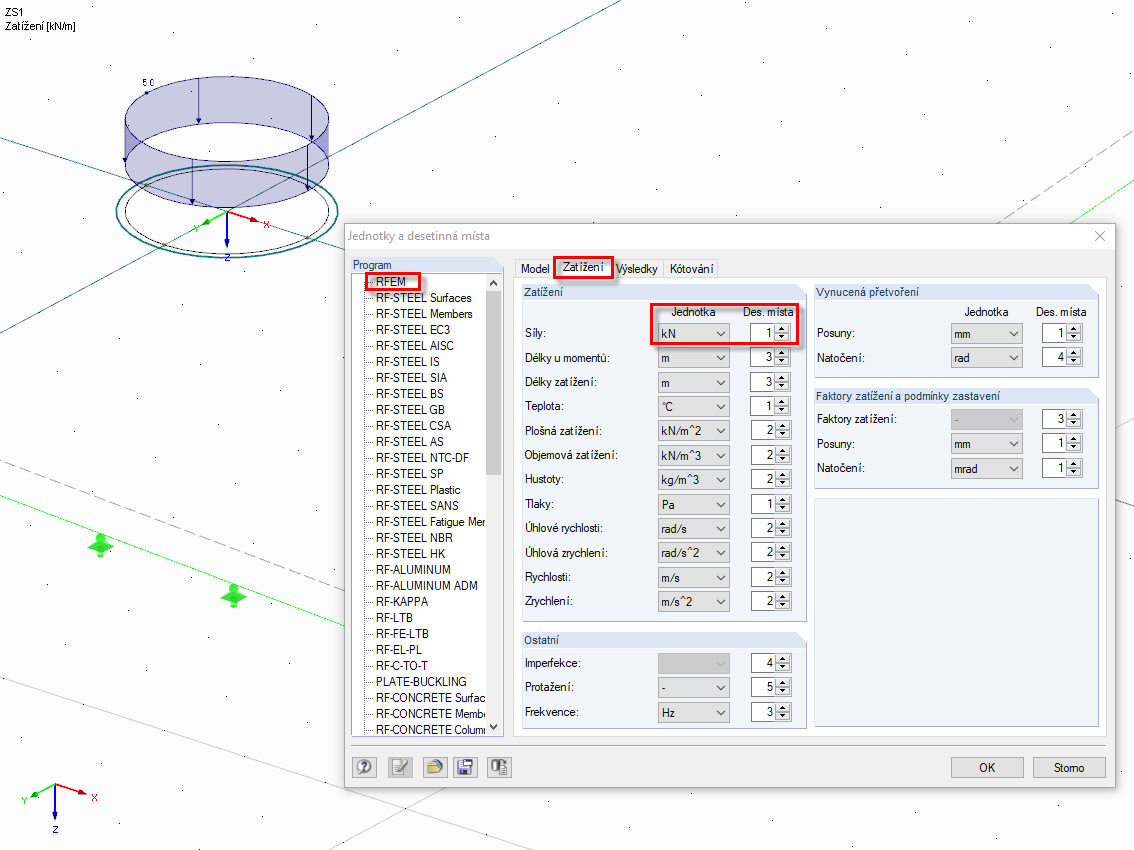Switch to the Výsledky tab

pyautogui.click(x=636, y=268)
